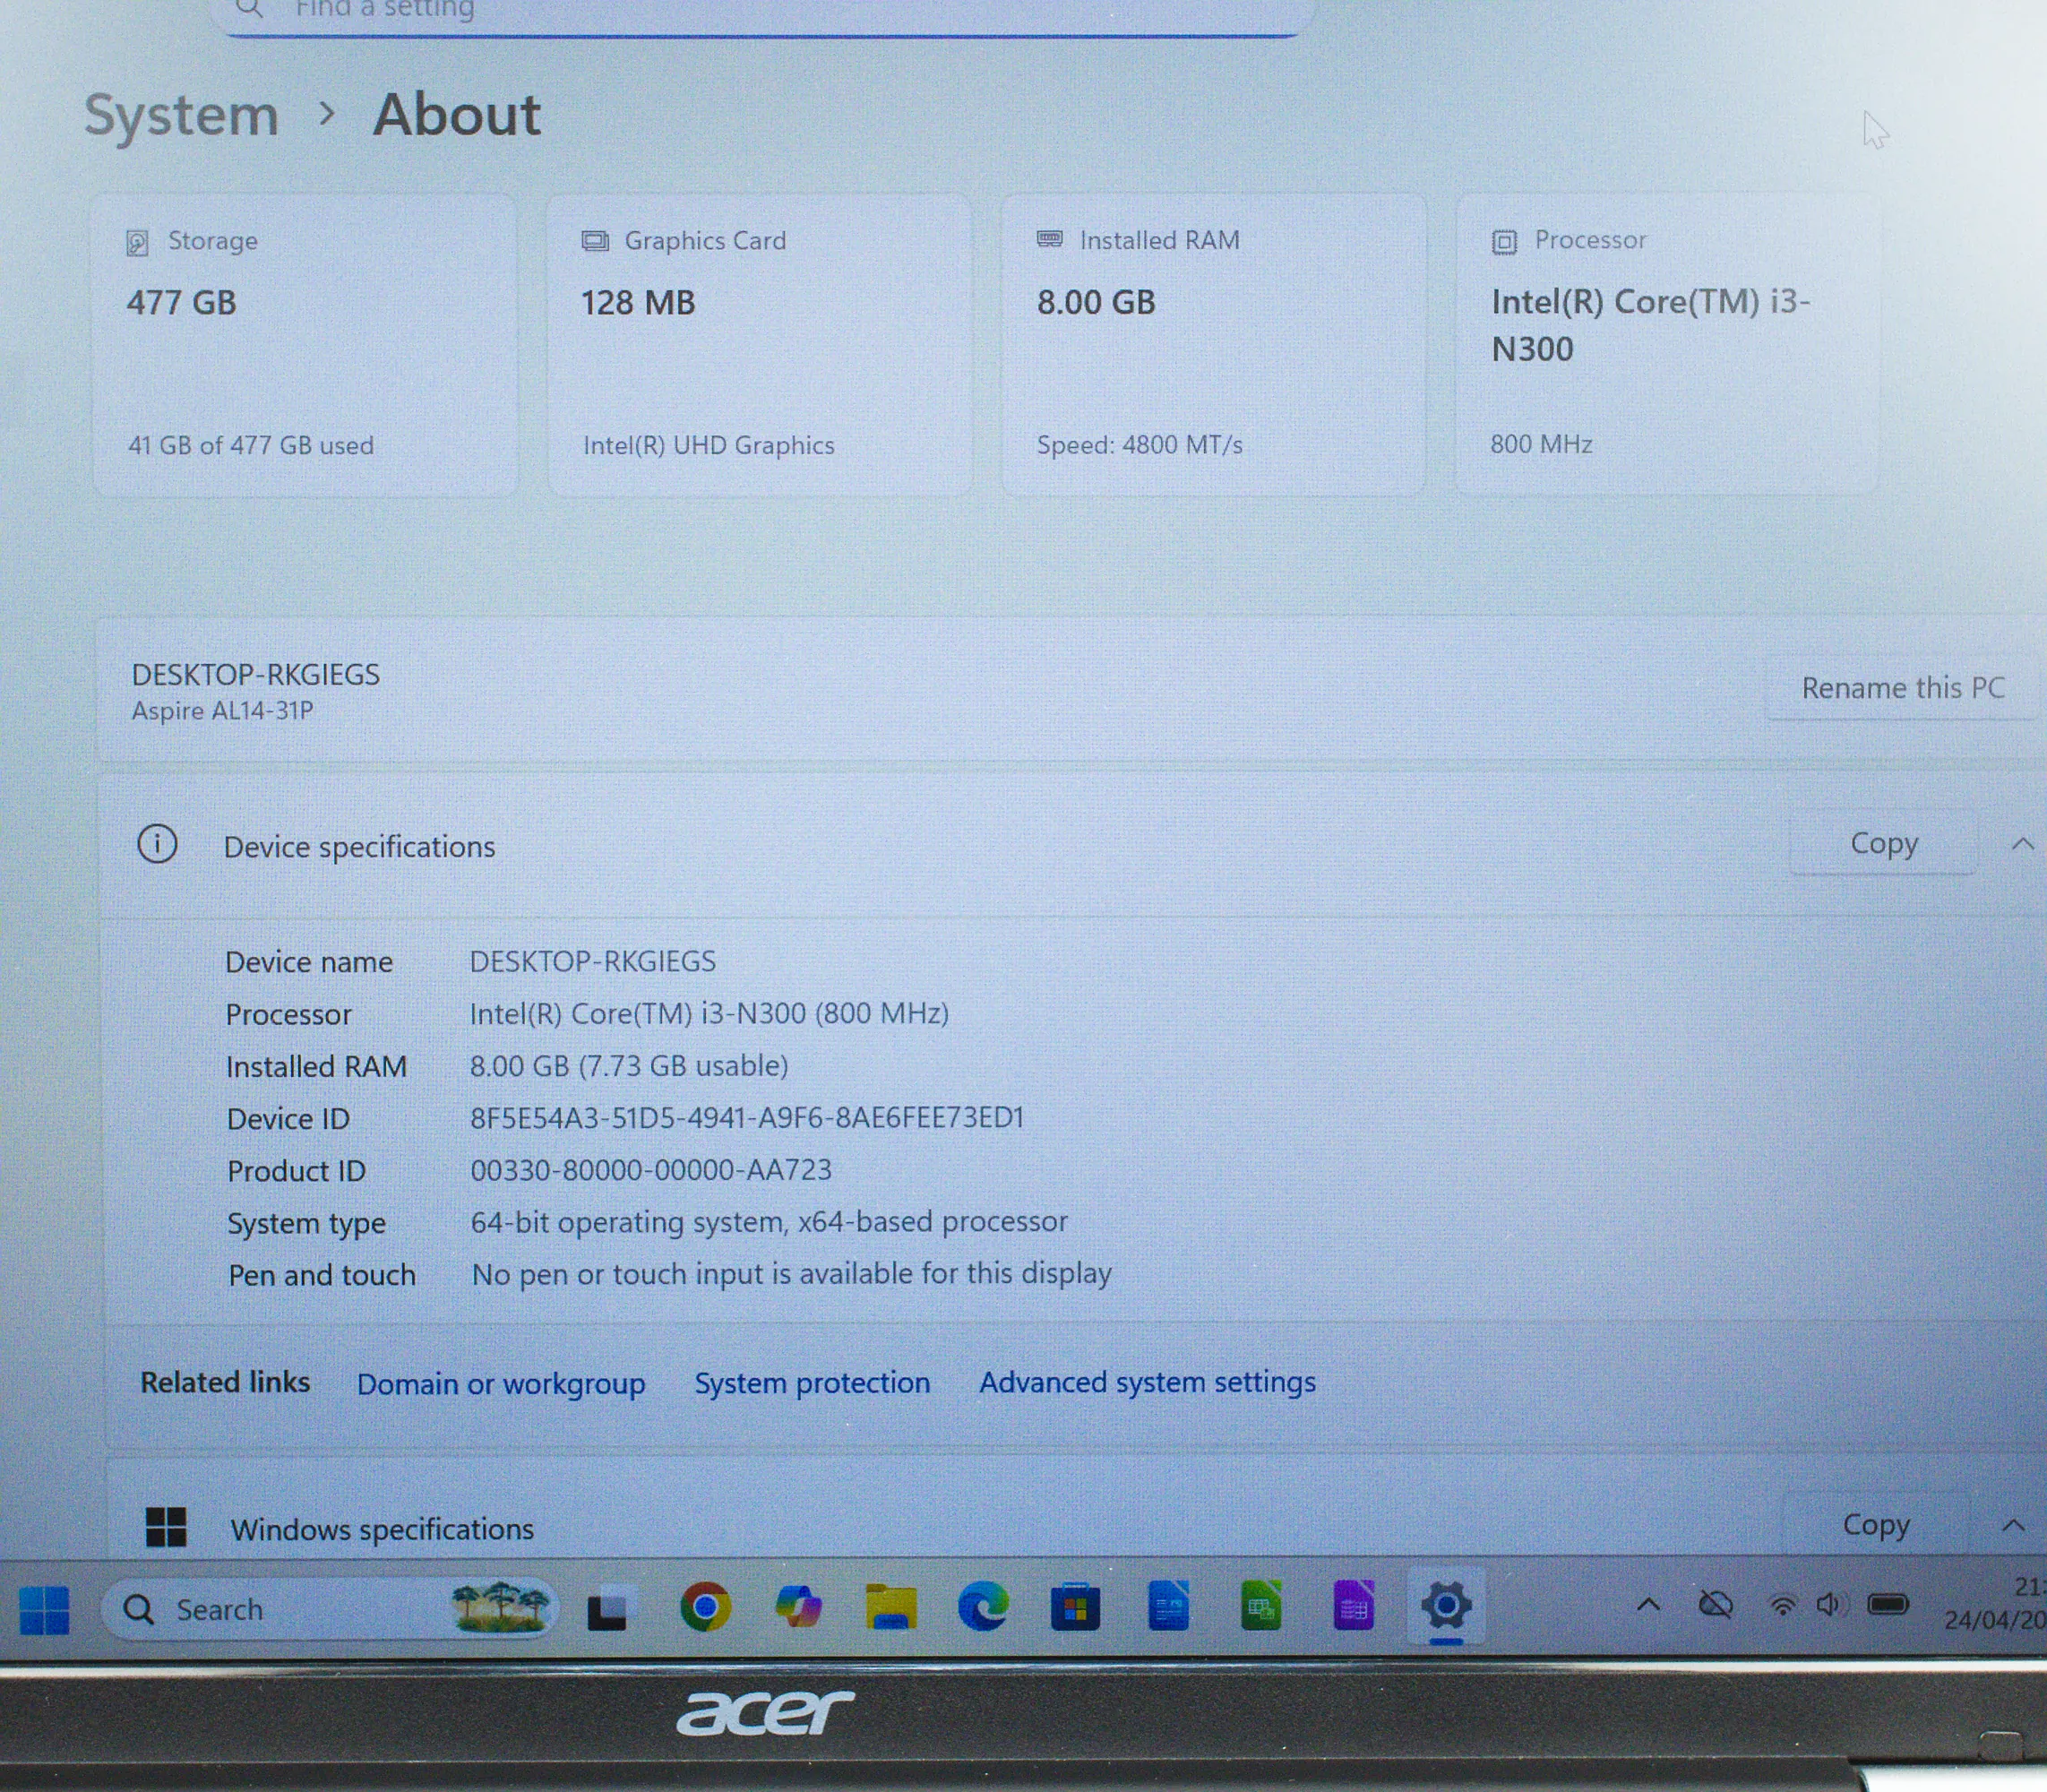Click the Wi-Fi network tray icon
The width and height of the screenshot is (2047, 1792).
(x=1782, y=1606)
